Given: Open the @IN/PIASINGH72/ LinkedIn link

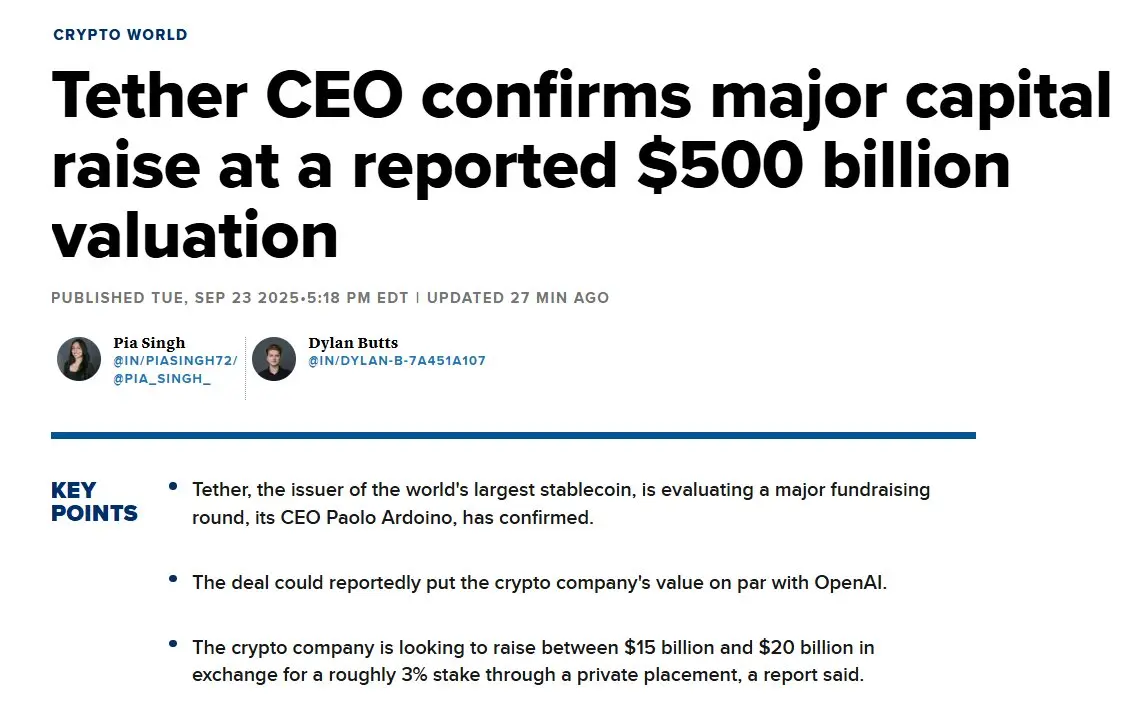Looking at the screenshot, I should click(x=175, y=361).
